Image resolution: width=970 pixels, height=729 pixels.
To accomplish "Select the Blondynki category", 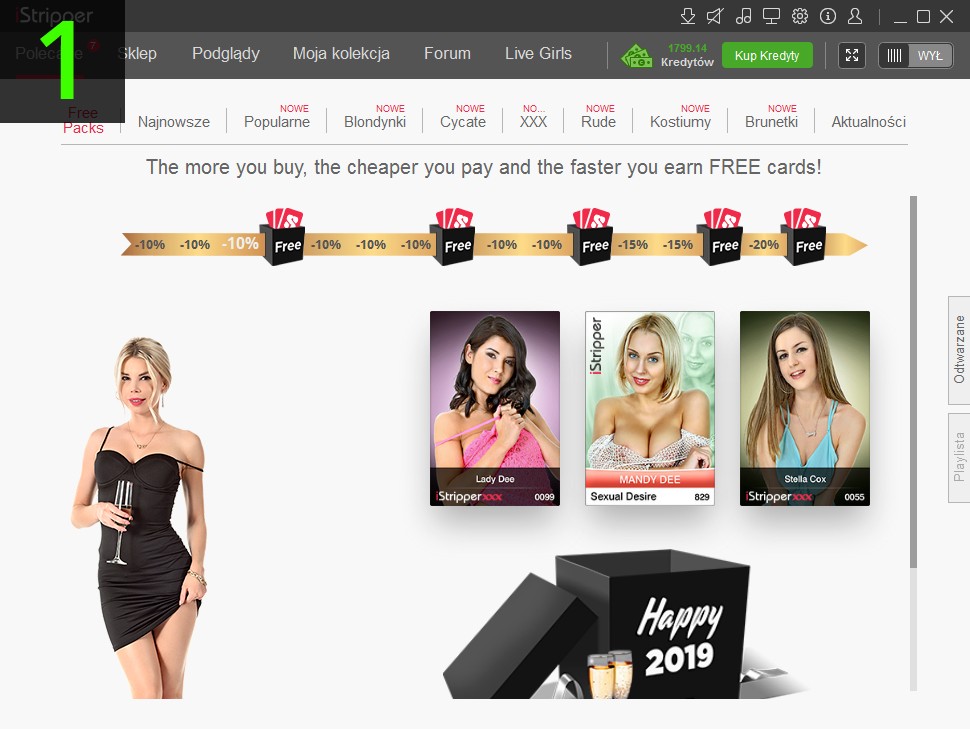I will tap(375, 122).
